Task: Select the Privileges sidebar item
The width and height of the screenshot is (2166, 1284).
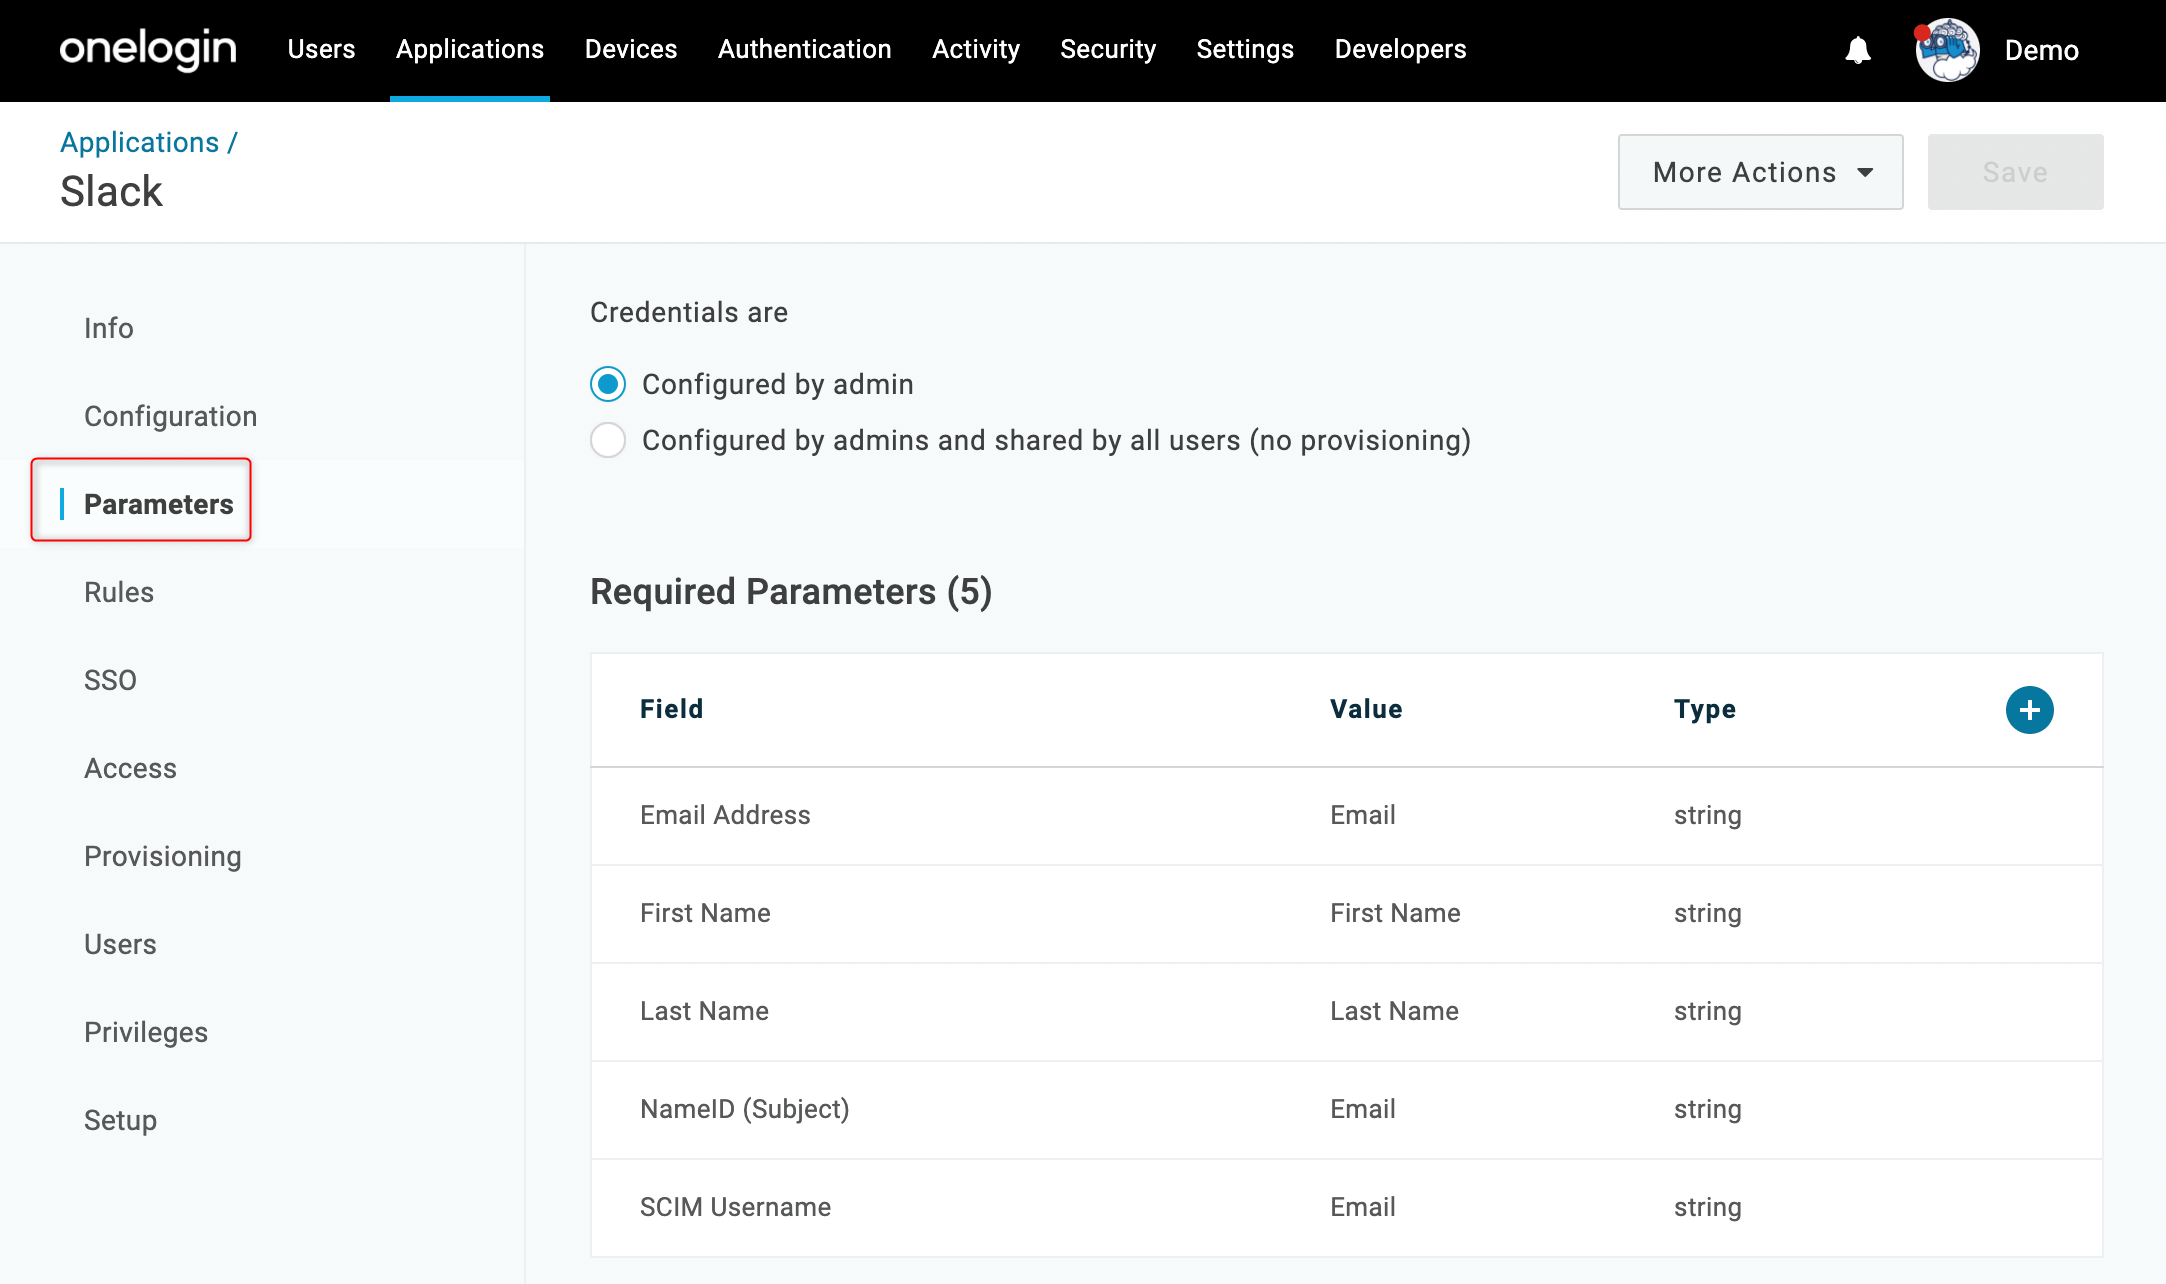Action: 146,1032
